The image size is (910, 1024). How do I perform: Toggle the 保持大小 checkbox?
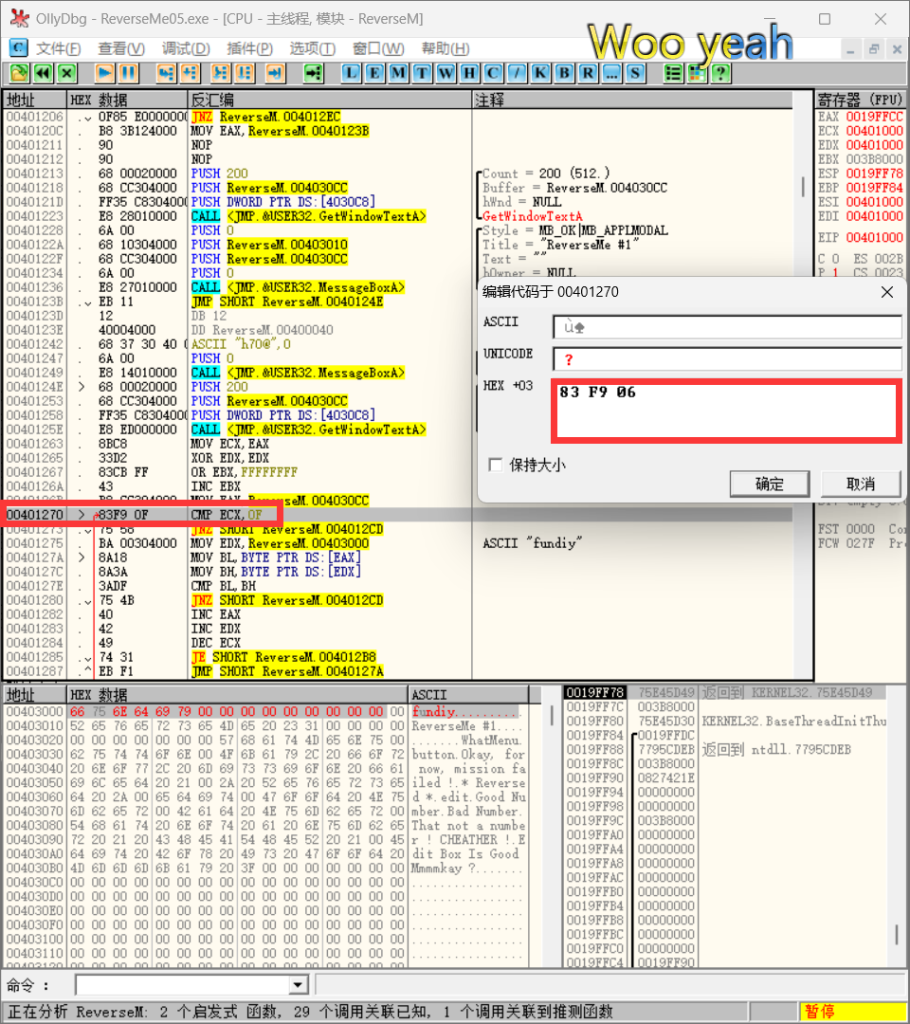tap(494, 465)
